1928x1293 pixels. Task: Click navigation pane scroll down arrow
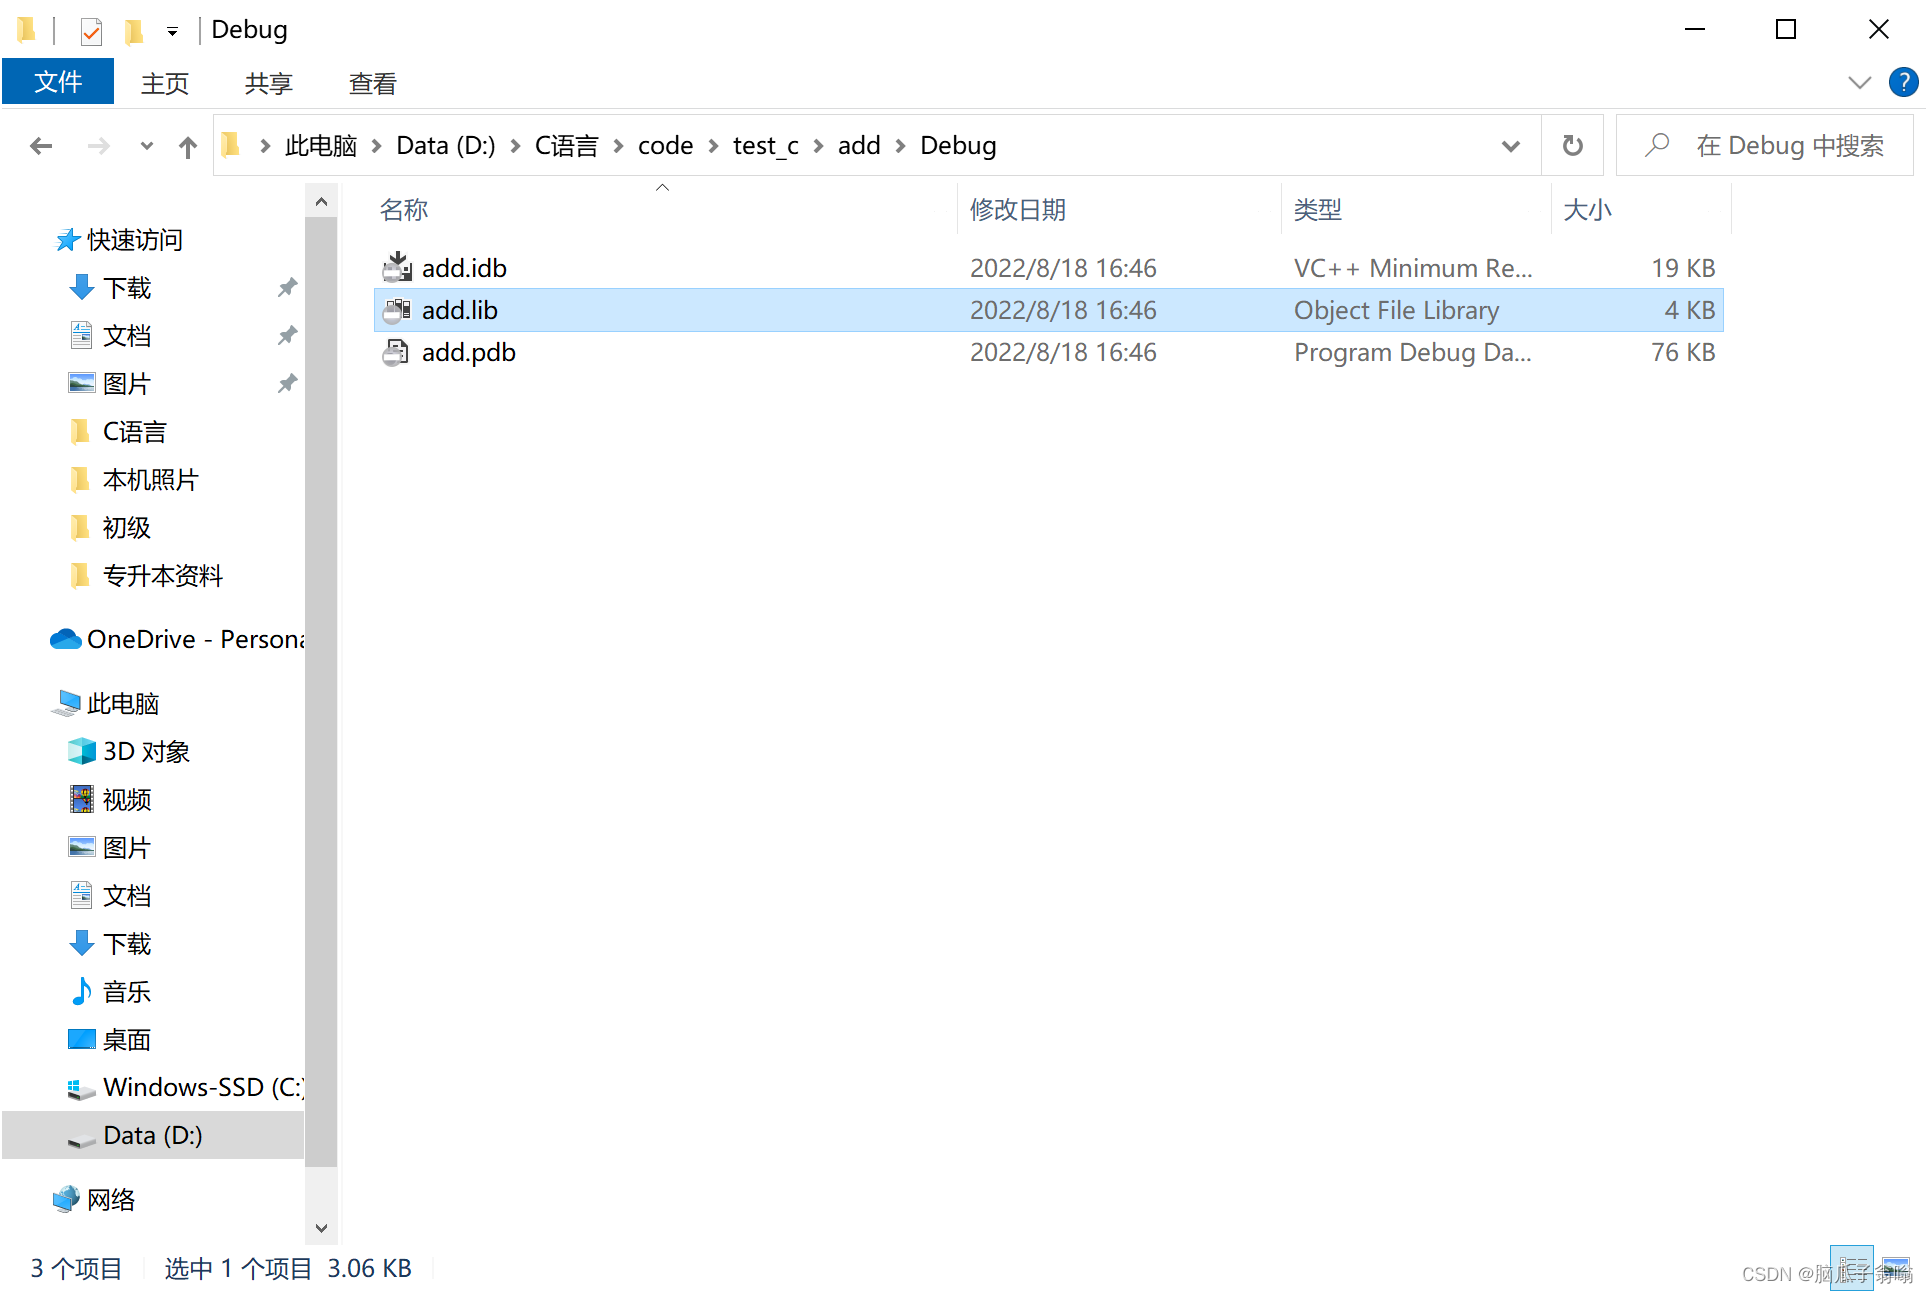(321, 1227)
